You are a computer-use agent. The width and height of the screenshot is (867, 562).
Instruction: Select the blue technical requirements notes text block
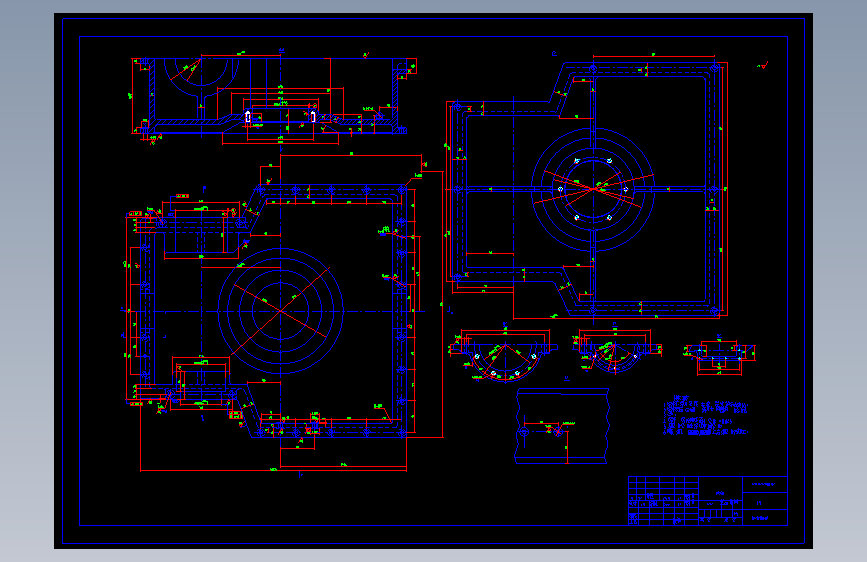(x=706, y=415)
